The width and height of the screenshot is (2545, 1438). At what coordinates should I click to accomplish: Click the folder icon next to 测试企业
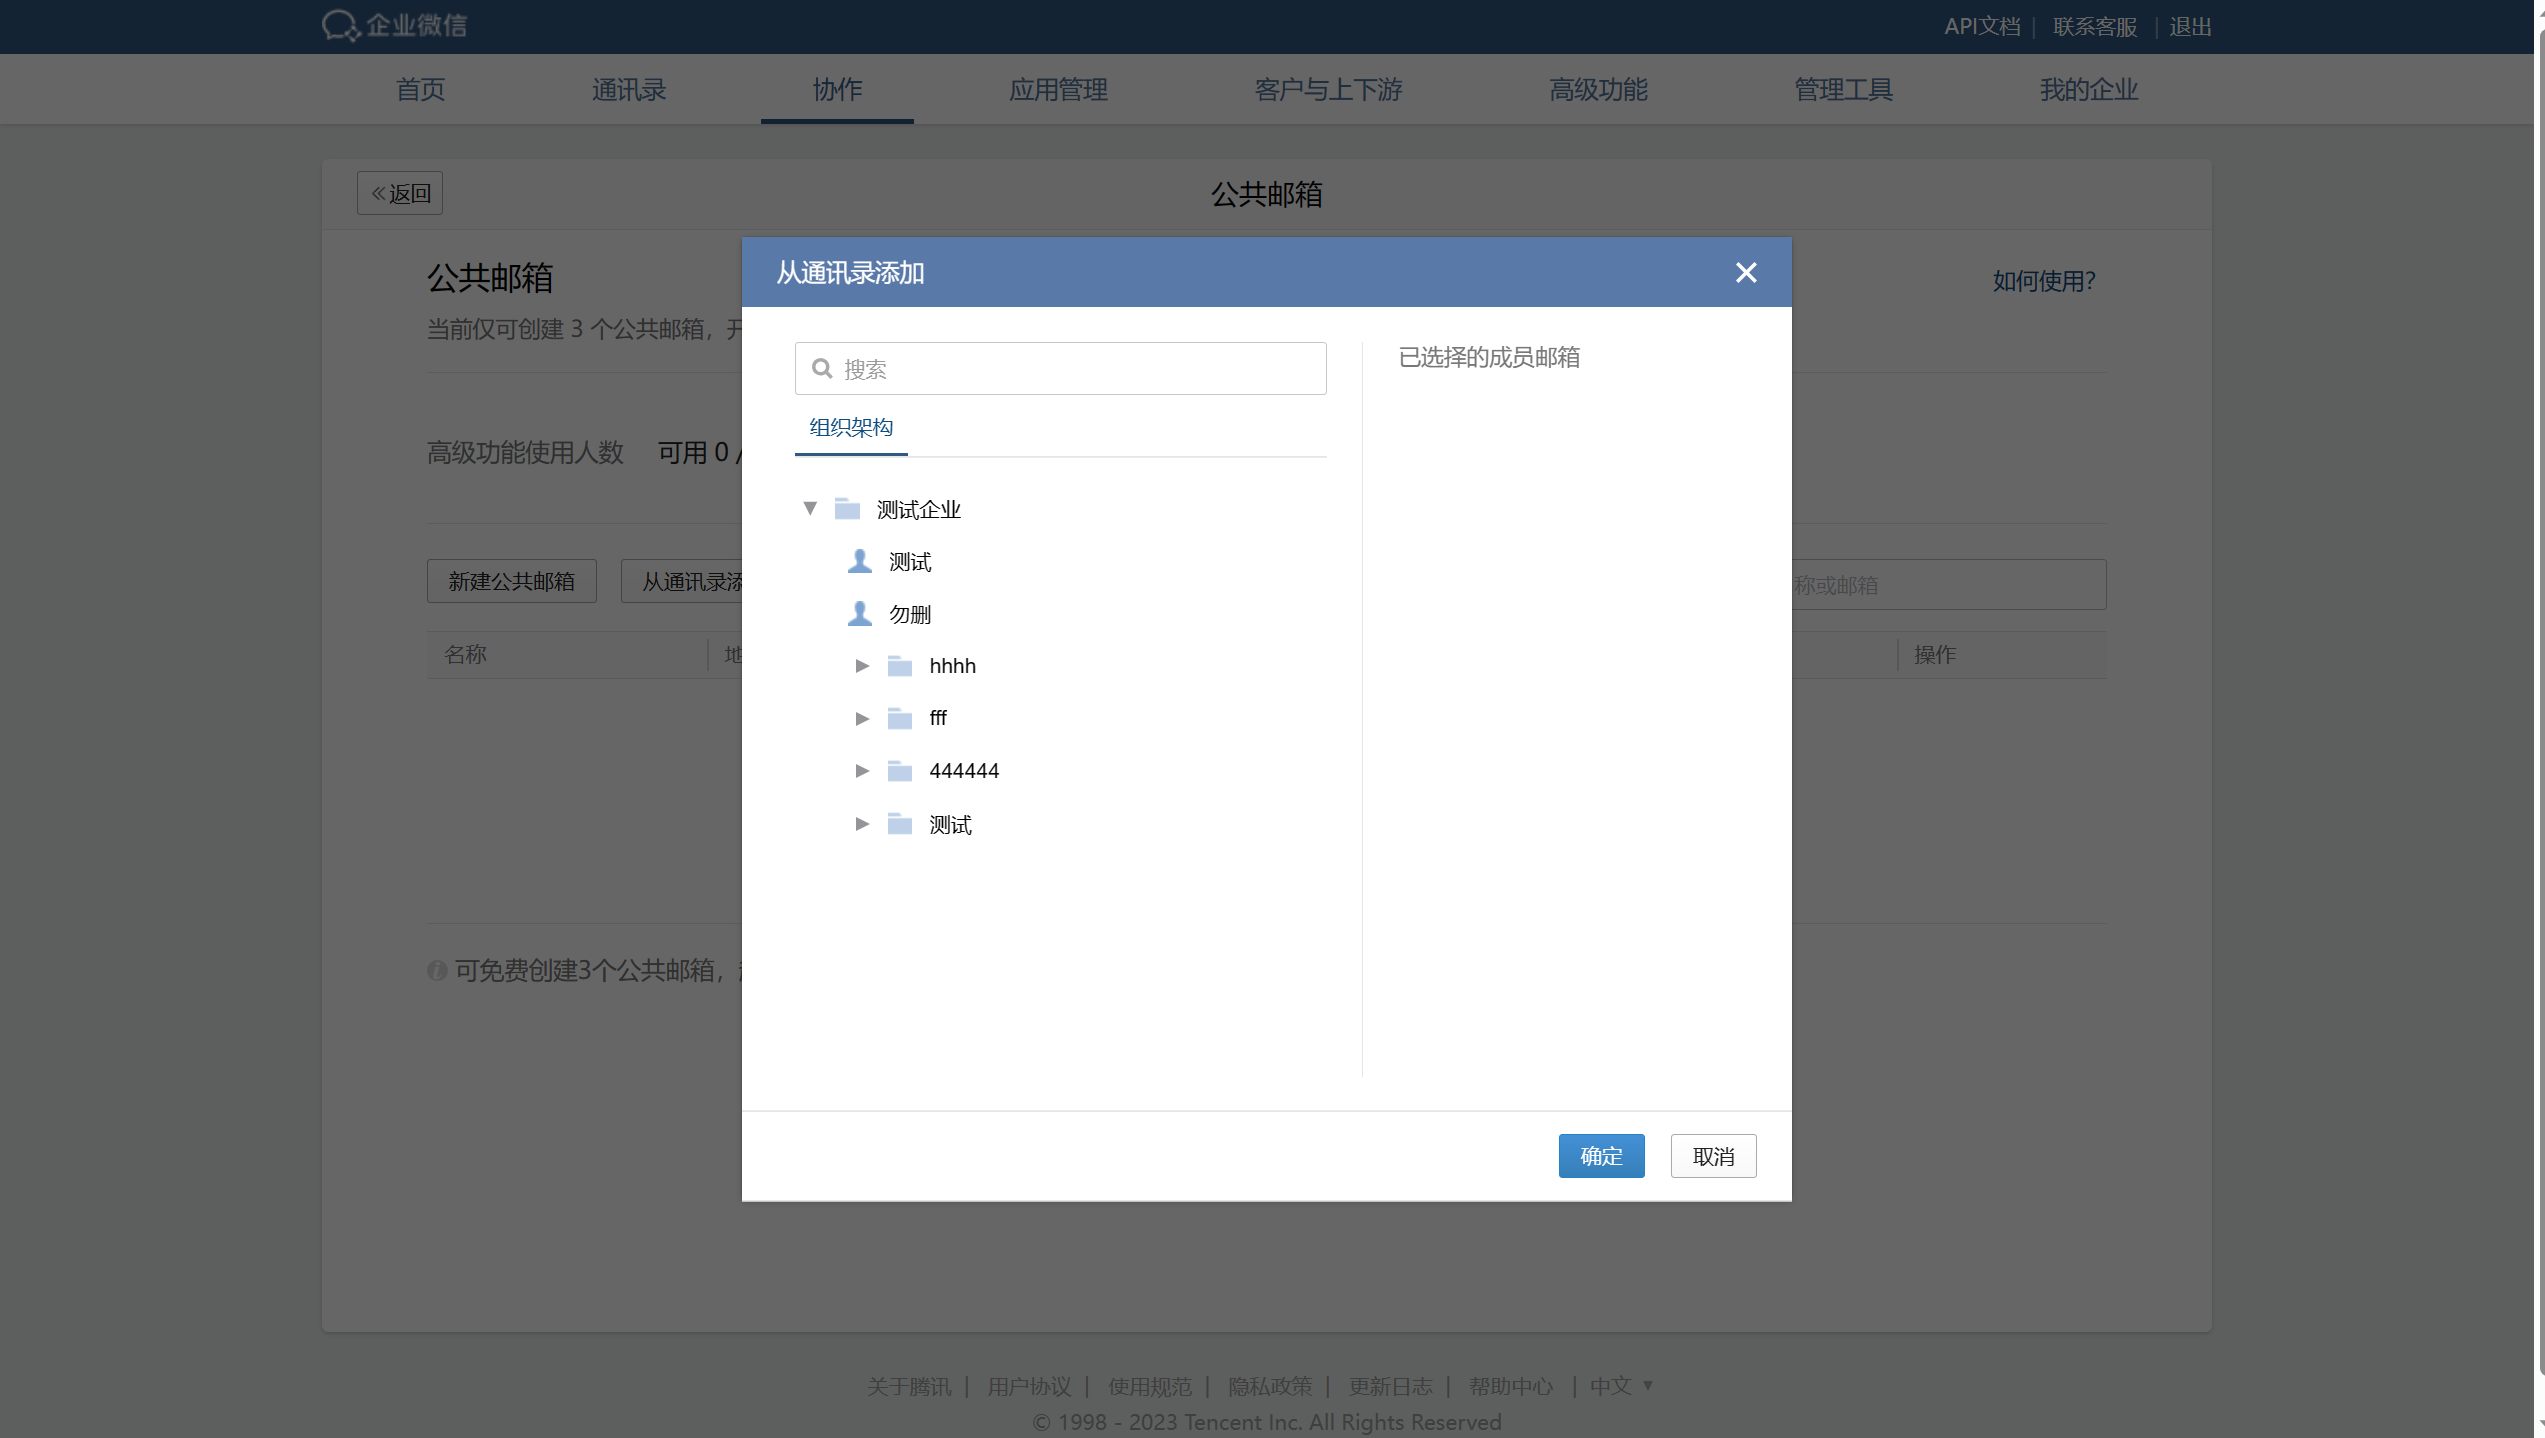[847, 508]
